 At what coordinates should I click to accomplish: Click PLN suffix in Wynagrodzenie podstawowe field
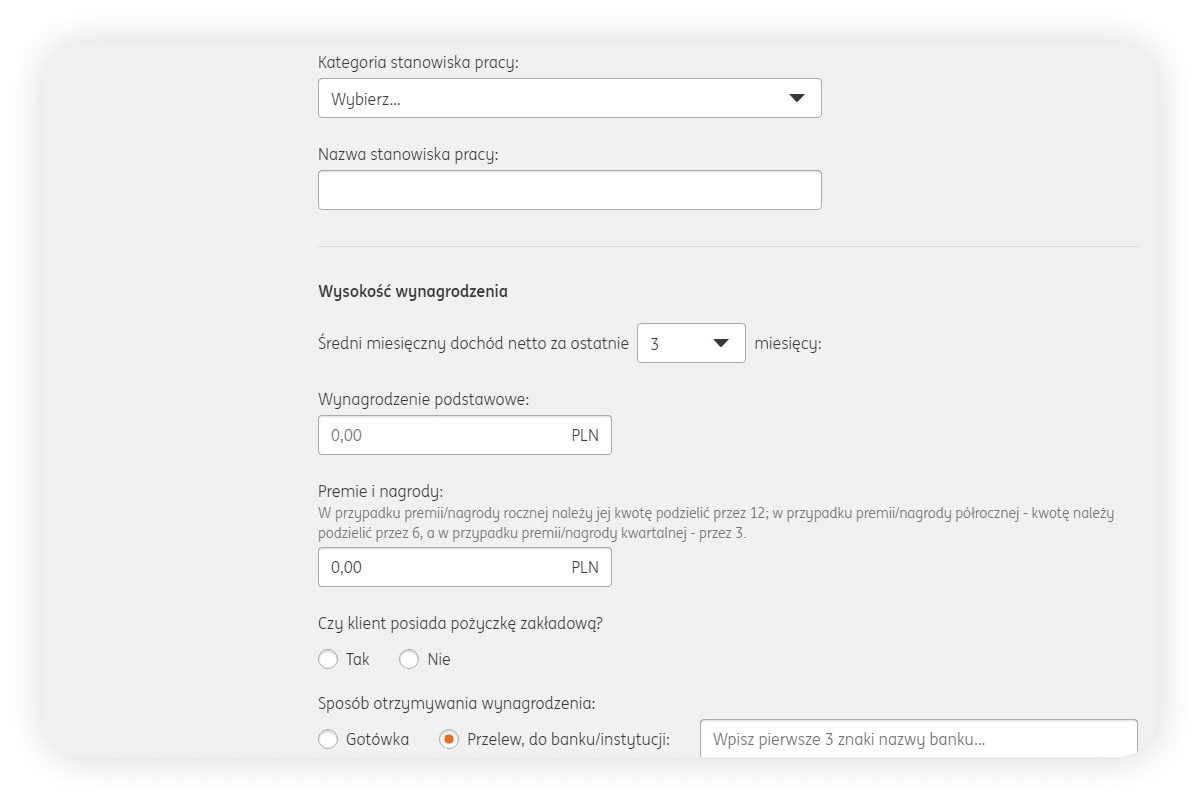click(585, 436)
